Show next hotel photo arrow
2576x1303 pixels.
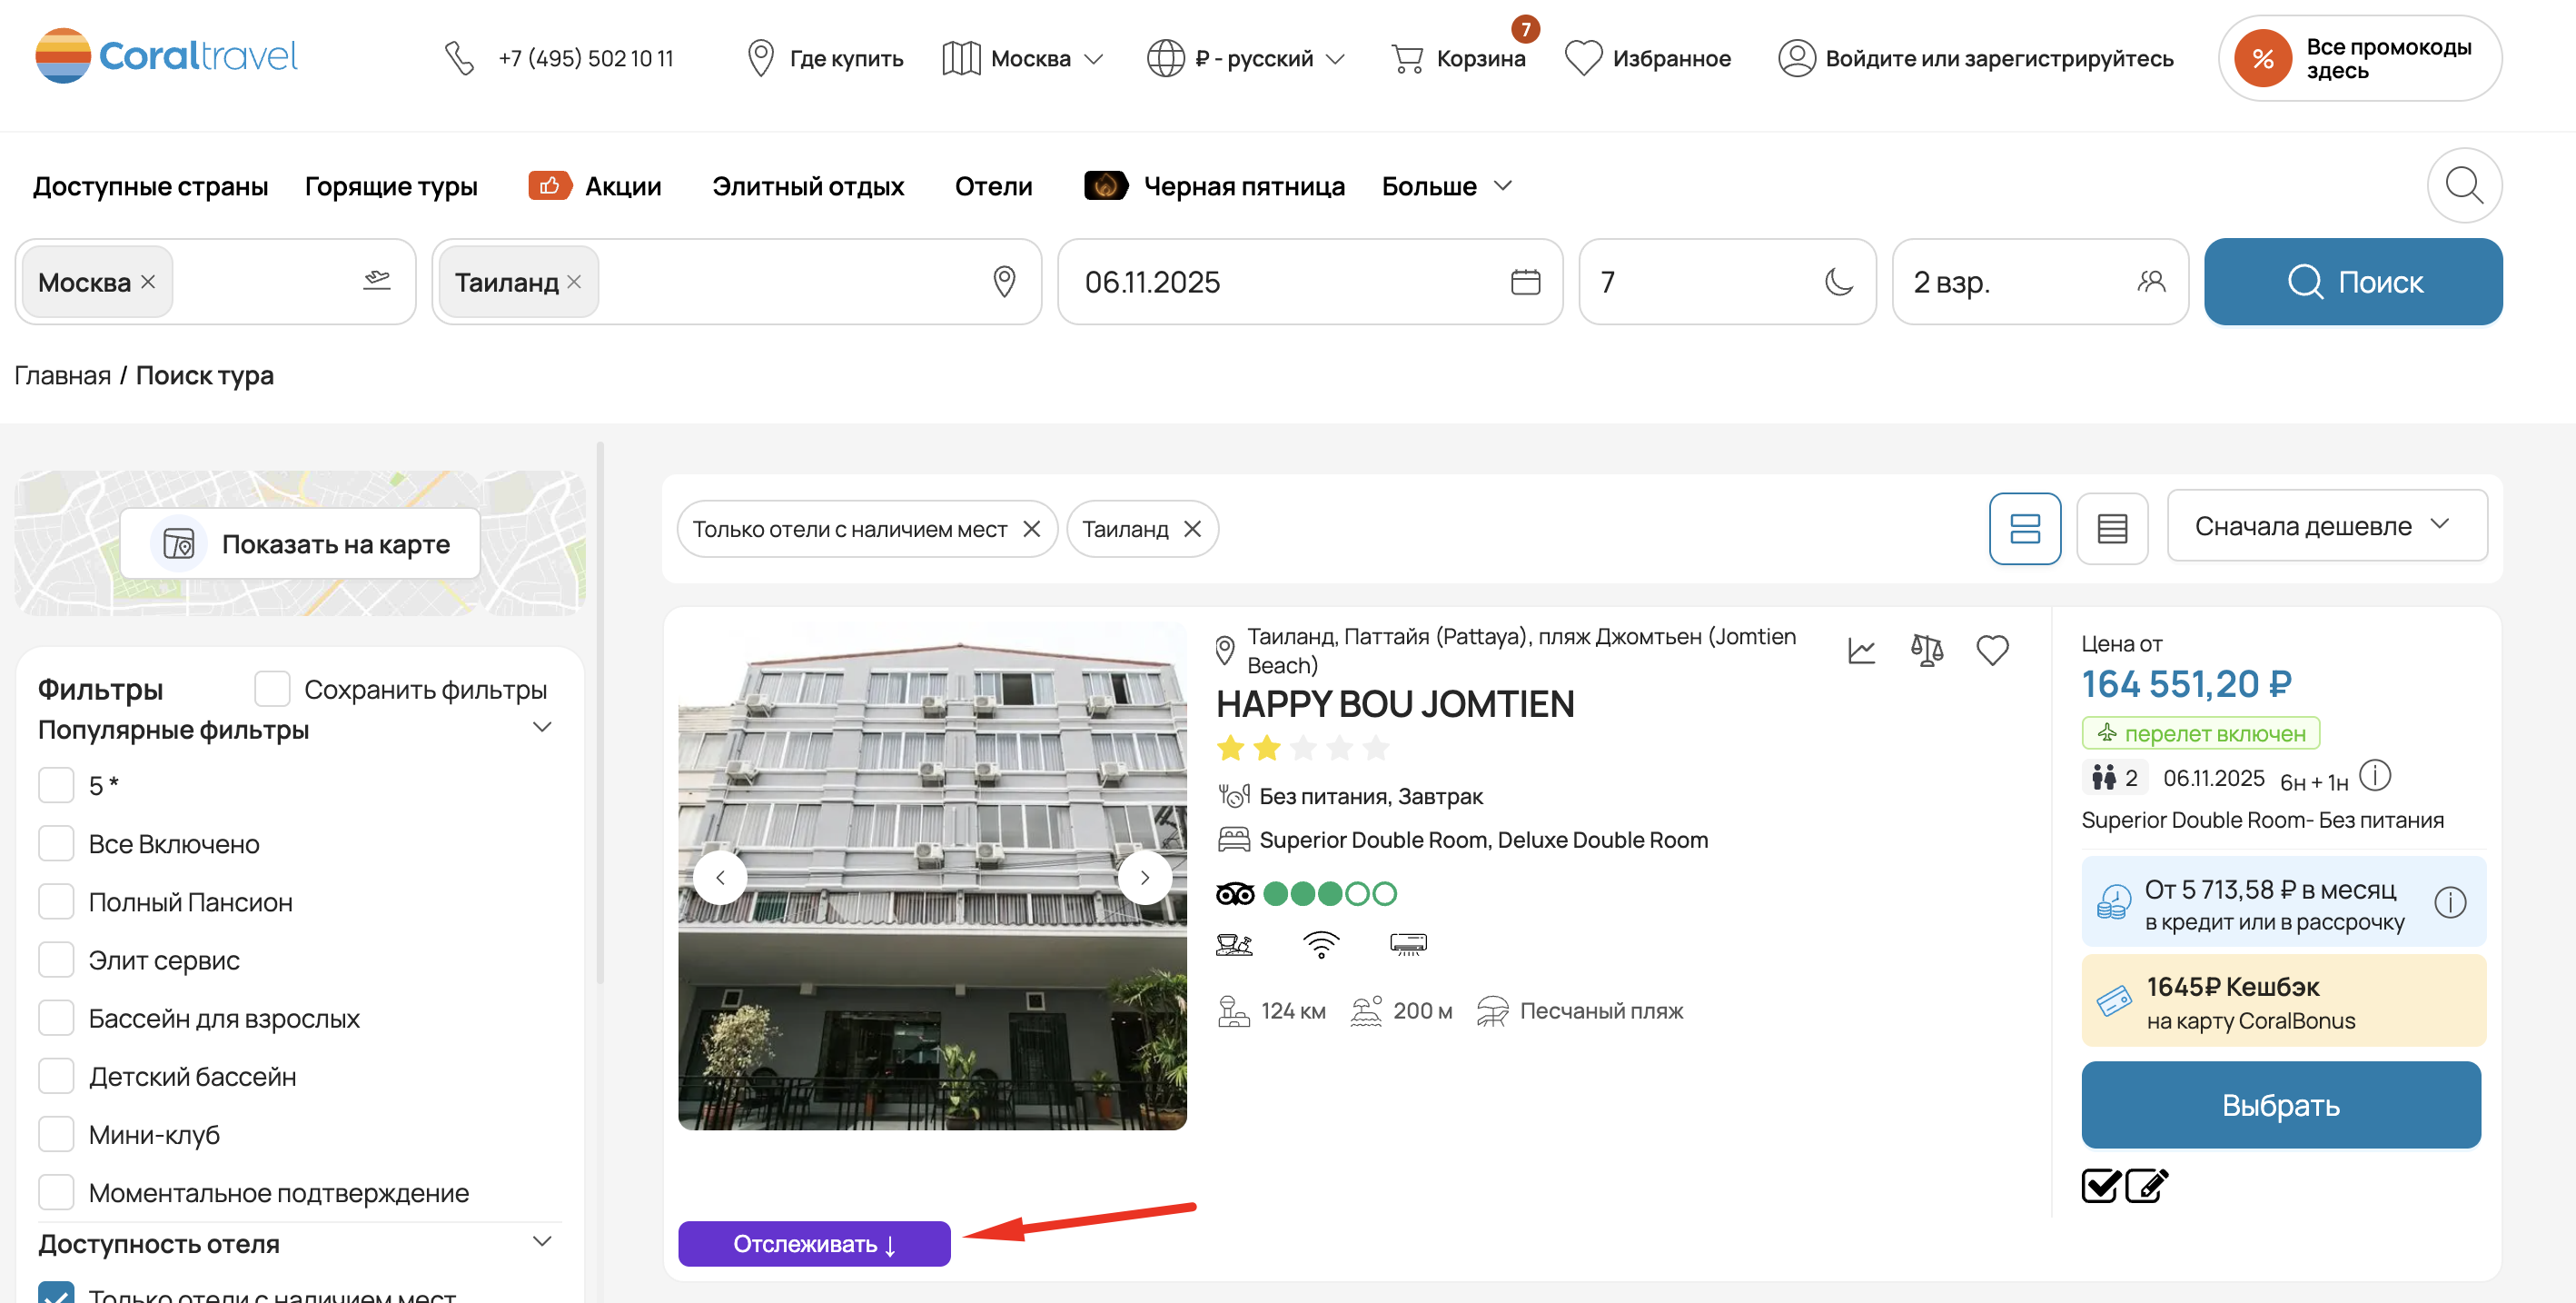coord(1144,877)
